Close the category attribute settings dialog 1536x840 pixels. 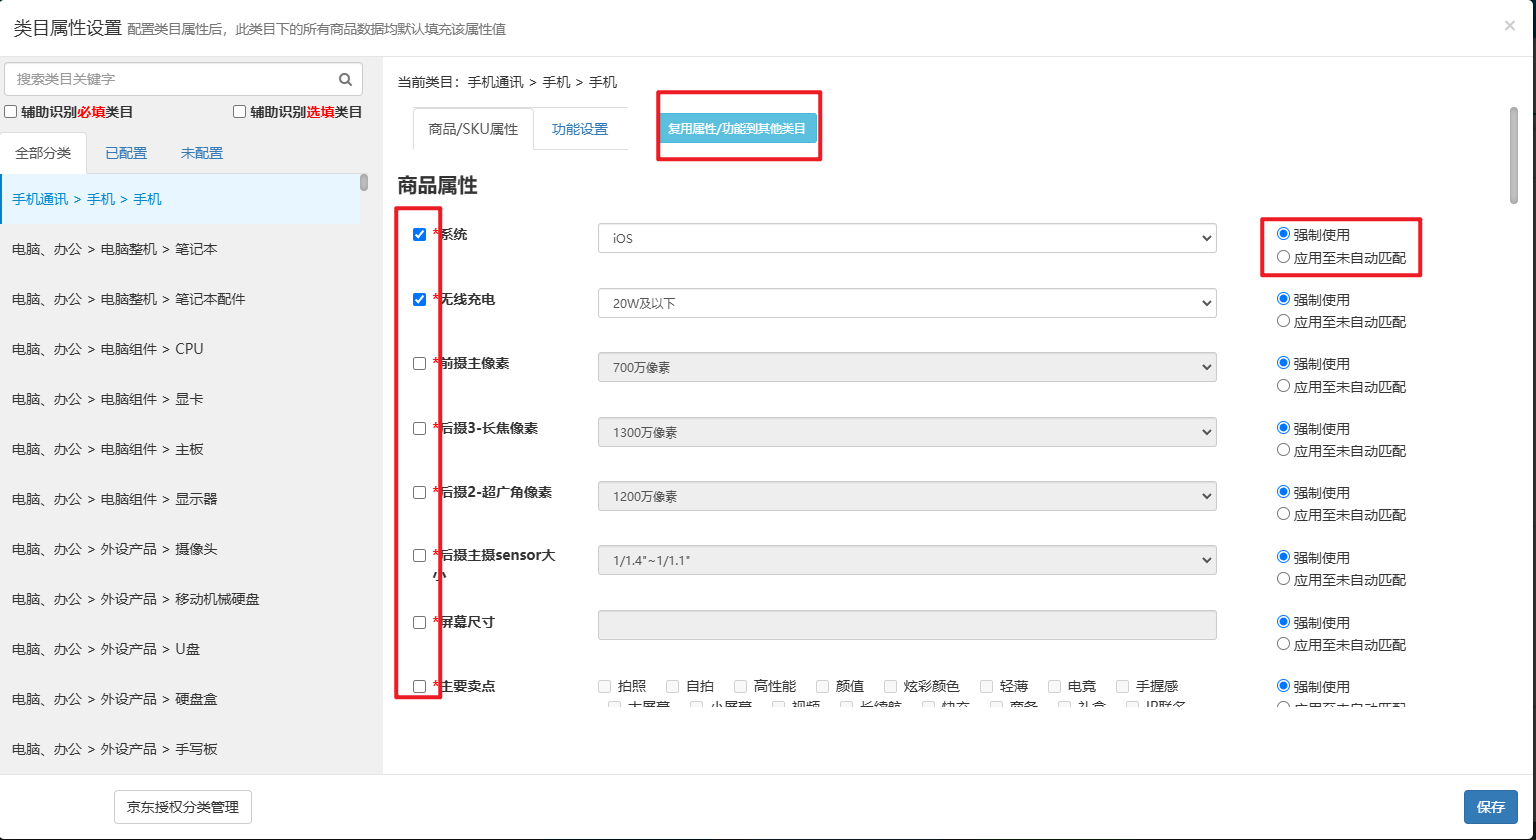coord(1509,26)
